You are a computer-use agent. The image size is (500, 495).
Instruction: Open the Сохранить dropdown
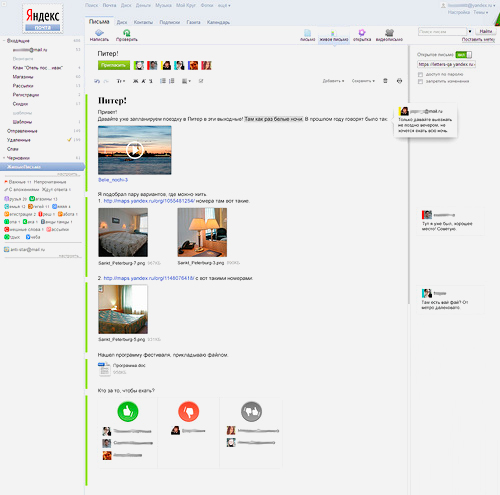[x=363, y=81]
